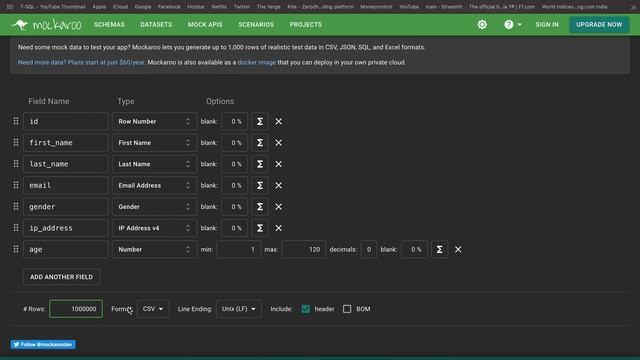Click the Mockaroo kangaroo logo
640x360 pixels.
pos(46,25)
